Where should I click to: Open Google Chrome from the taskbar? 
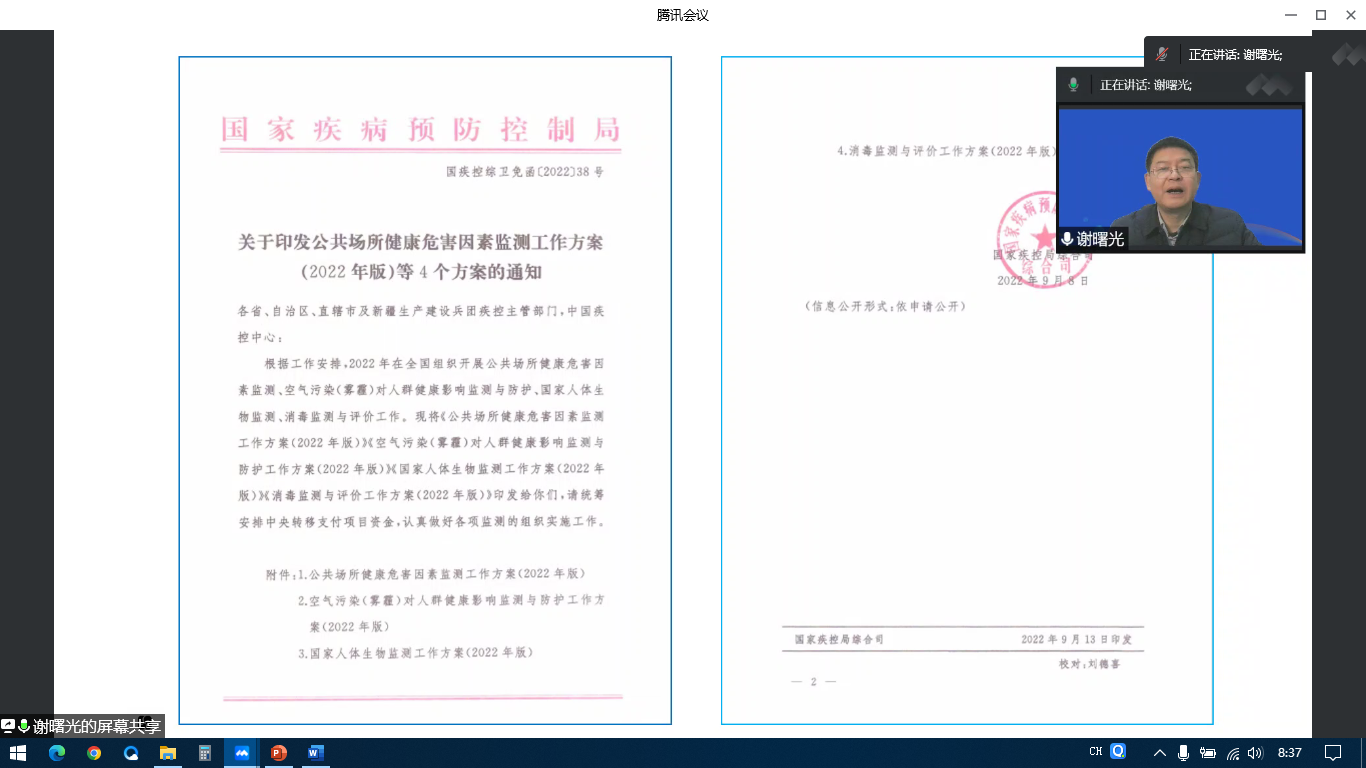pos(94,753)
